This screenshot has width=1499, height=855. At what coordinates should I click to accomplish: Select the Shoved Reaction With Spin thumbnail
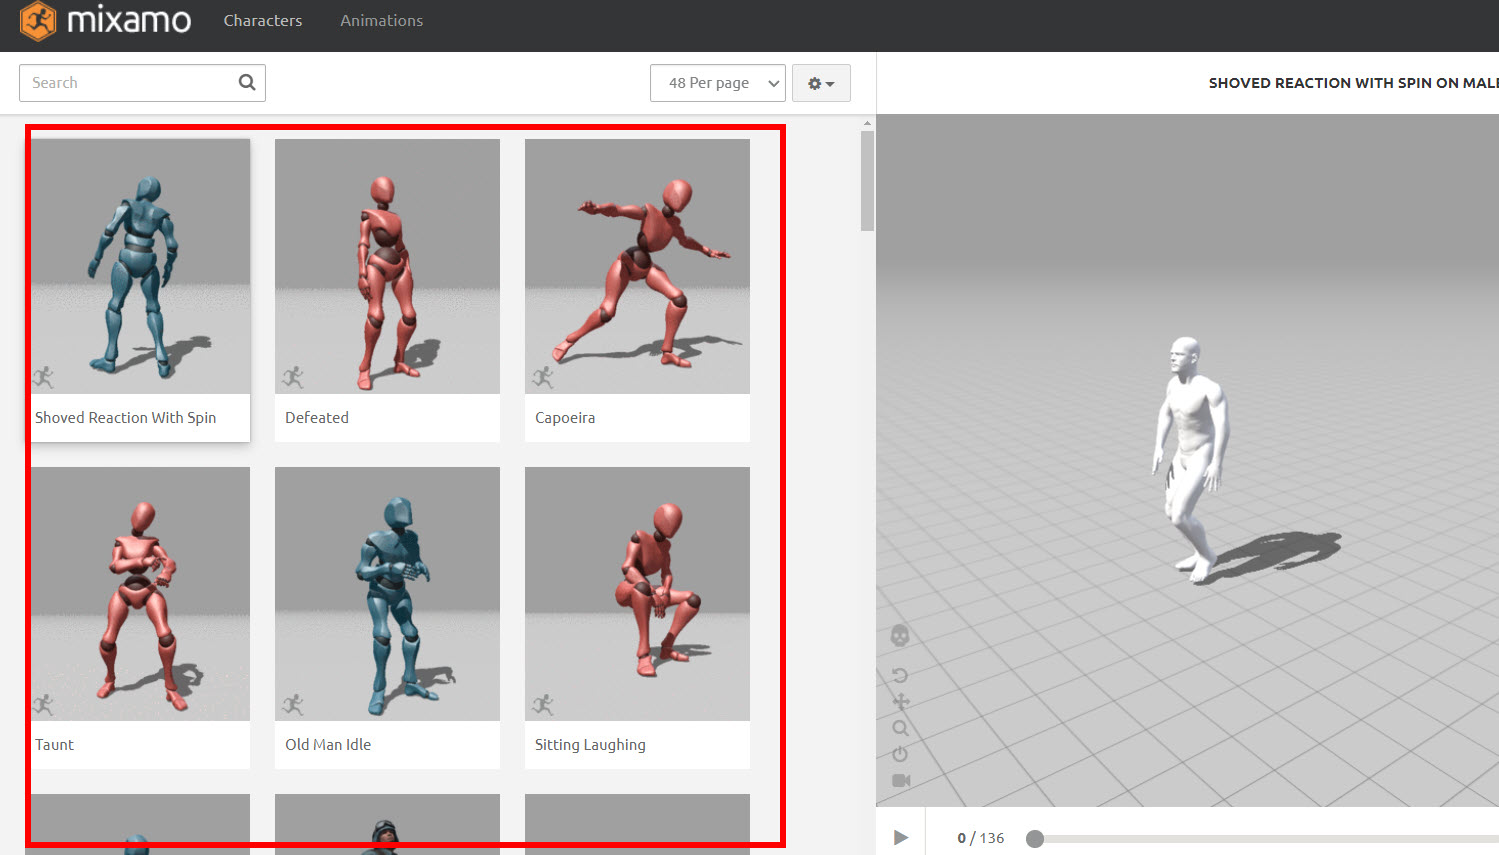point(140,266)
